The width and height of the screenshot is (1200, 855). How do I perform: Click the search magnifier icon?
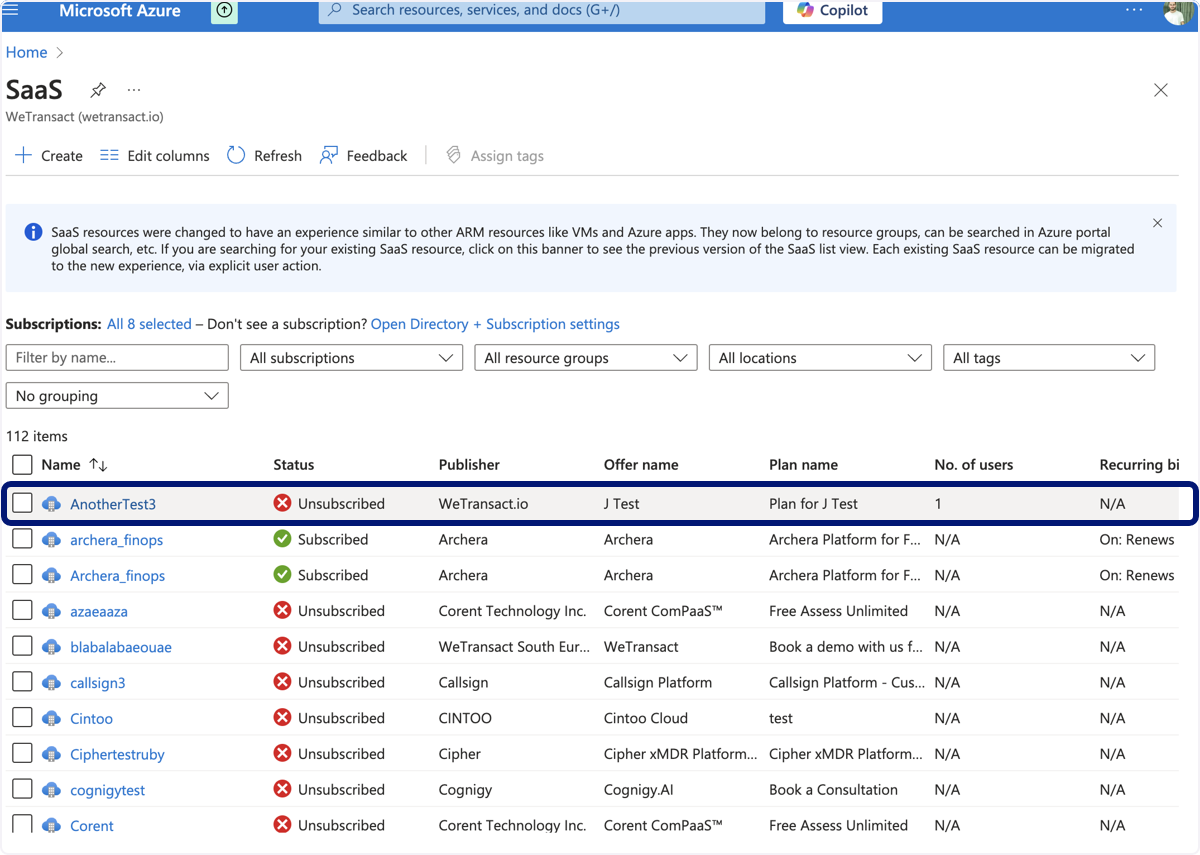[x=335, y=10]
